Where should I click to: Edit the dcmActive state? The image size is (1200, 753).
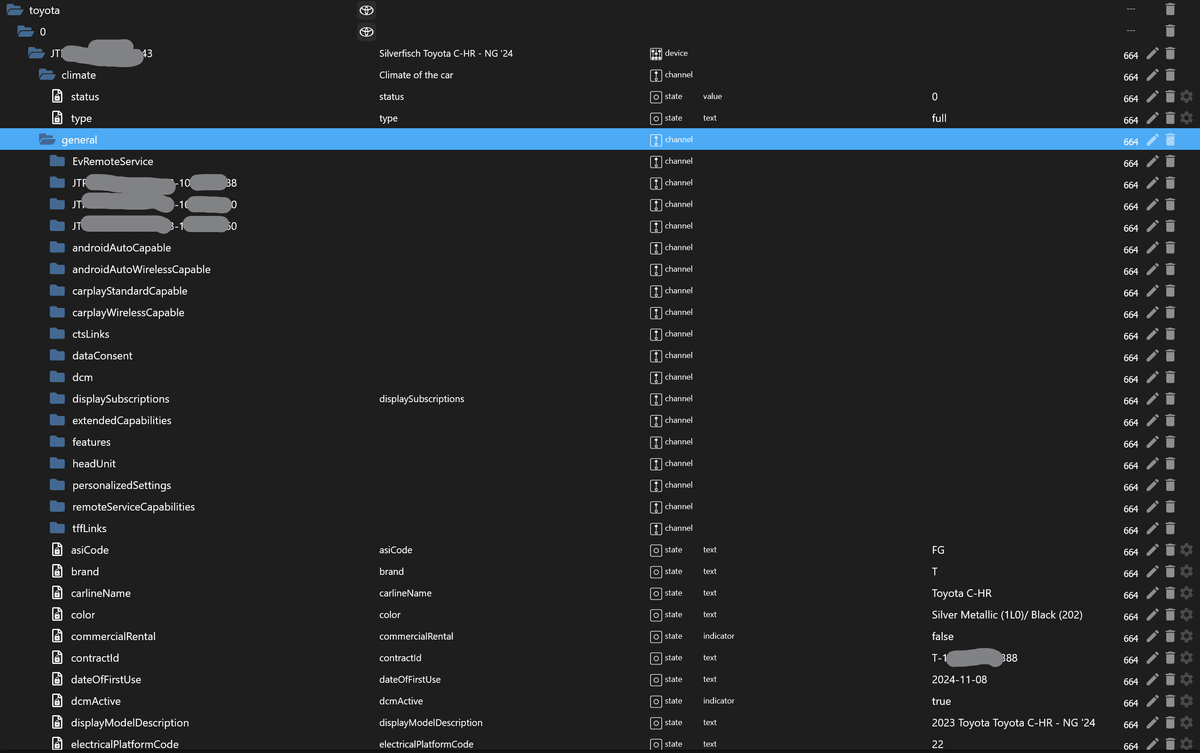(1152, 701)
